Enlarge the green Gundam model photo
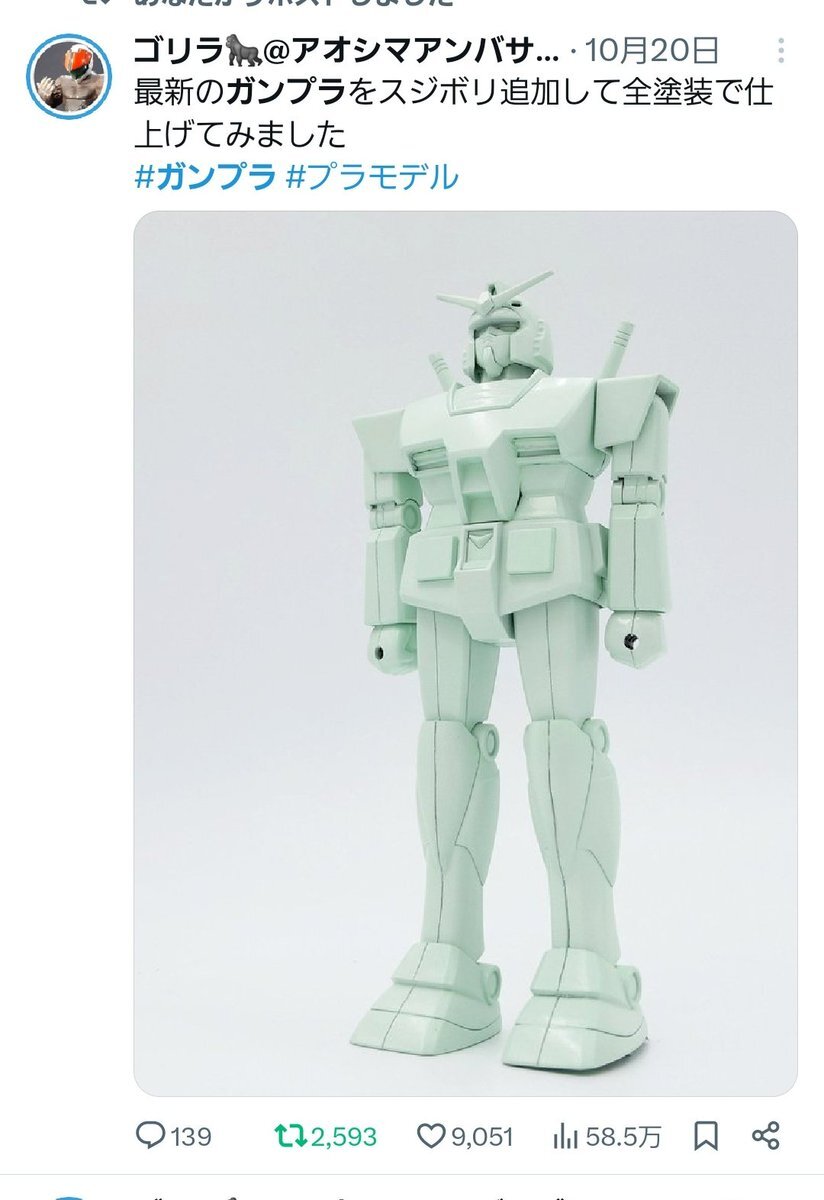The width and height of the screenshot is (824, 1200). tap(465, 653)
